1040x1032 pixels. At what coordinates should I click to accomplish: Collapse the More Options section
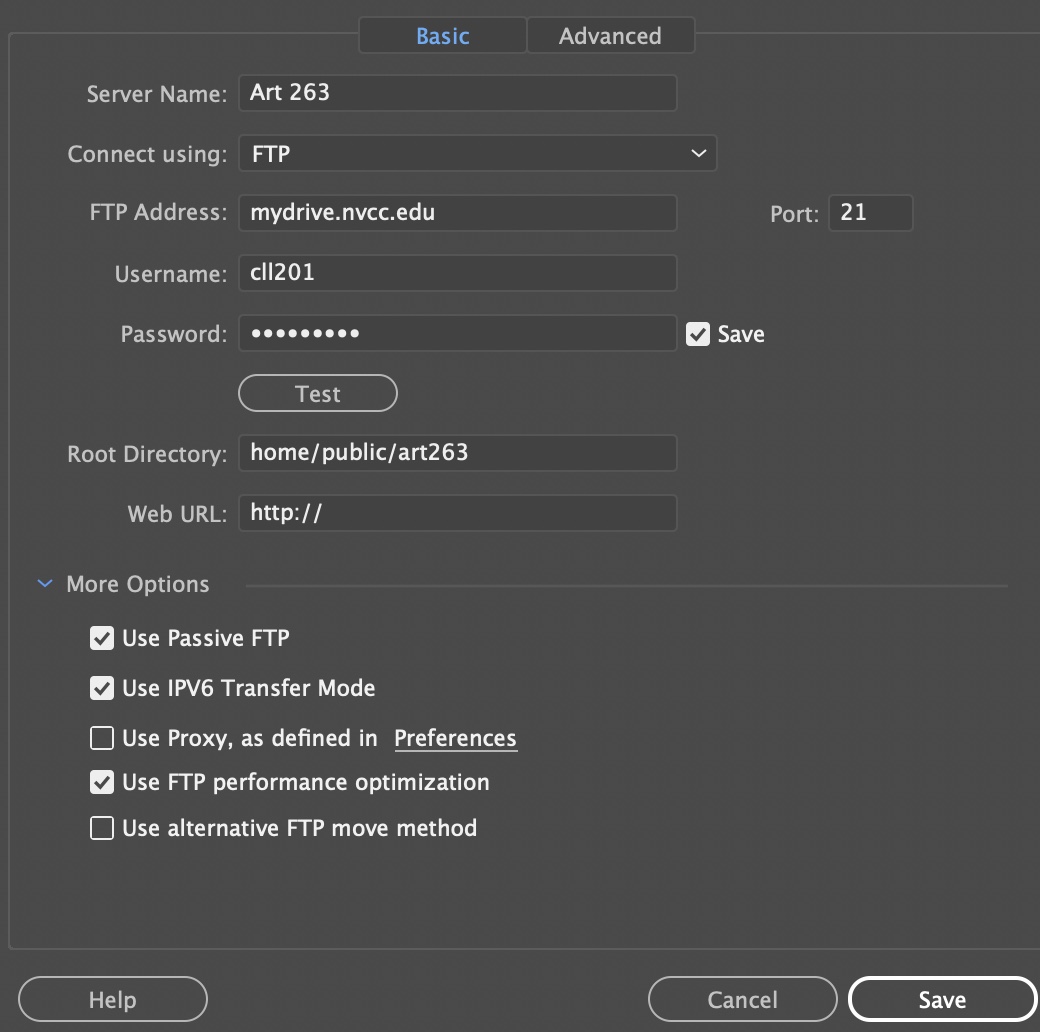pyautogui.click(x=45, y=584)
